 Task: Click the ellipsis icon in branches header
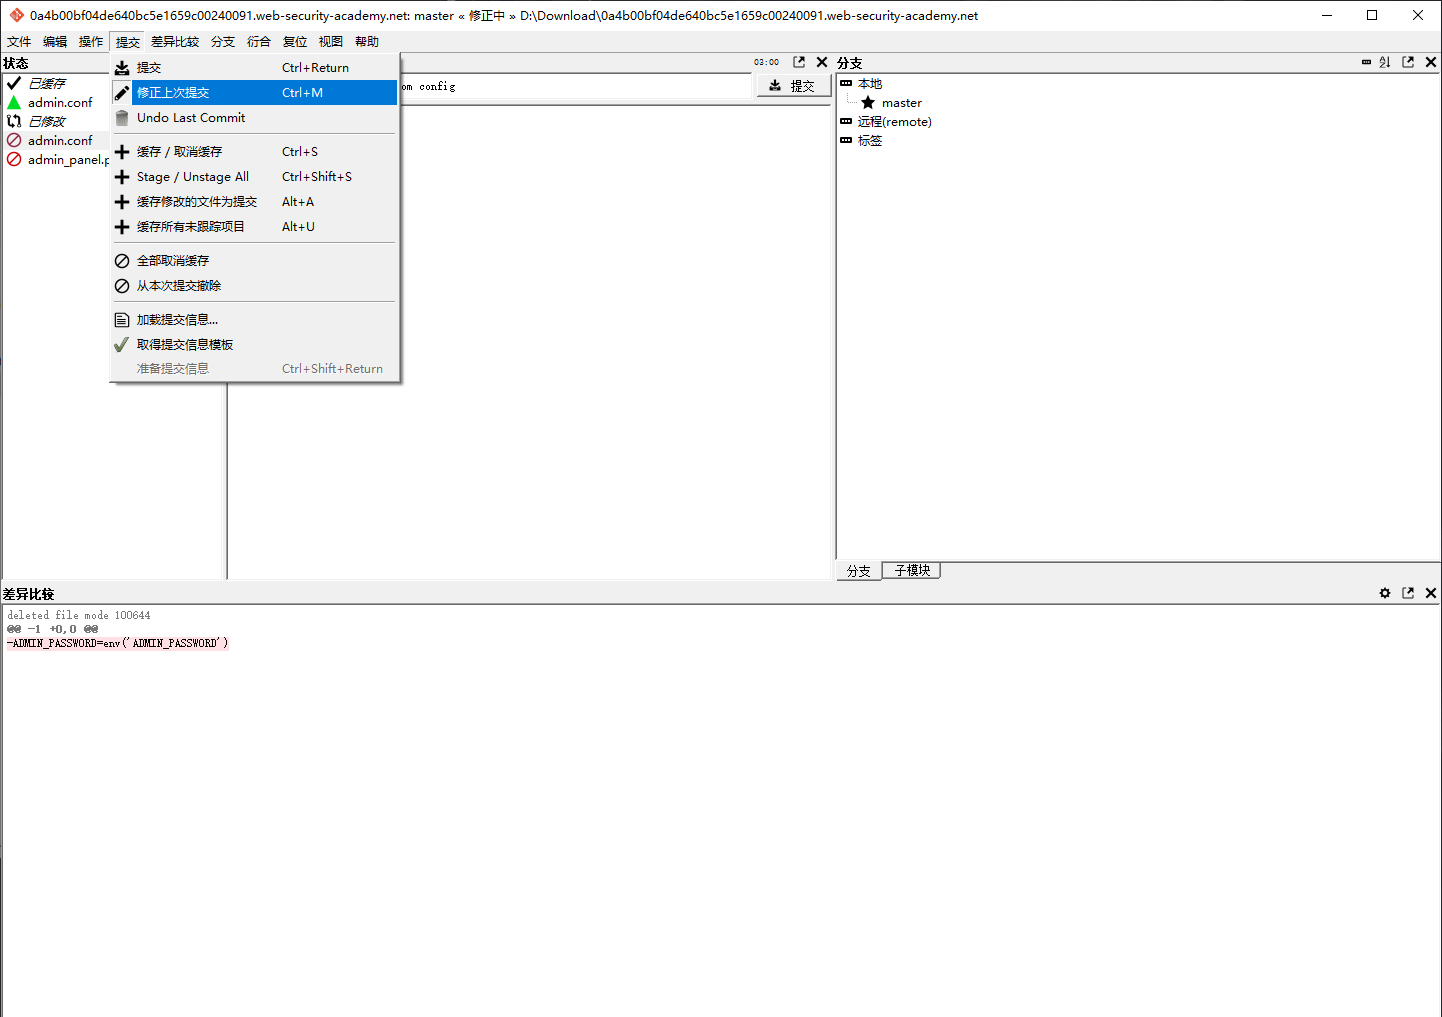[x=1366, y=62]
